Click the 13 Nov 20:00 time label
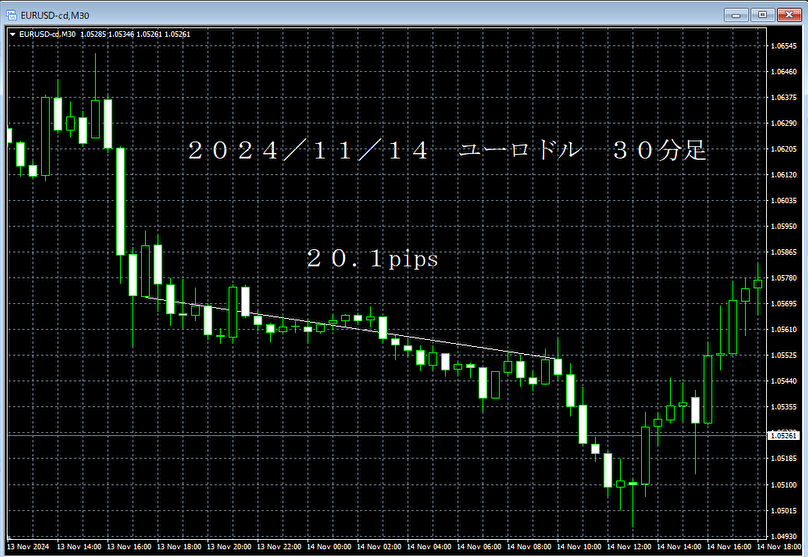This screenshot has height=557, width=808. [x=229, y=546]
